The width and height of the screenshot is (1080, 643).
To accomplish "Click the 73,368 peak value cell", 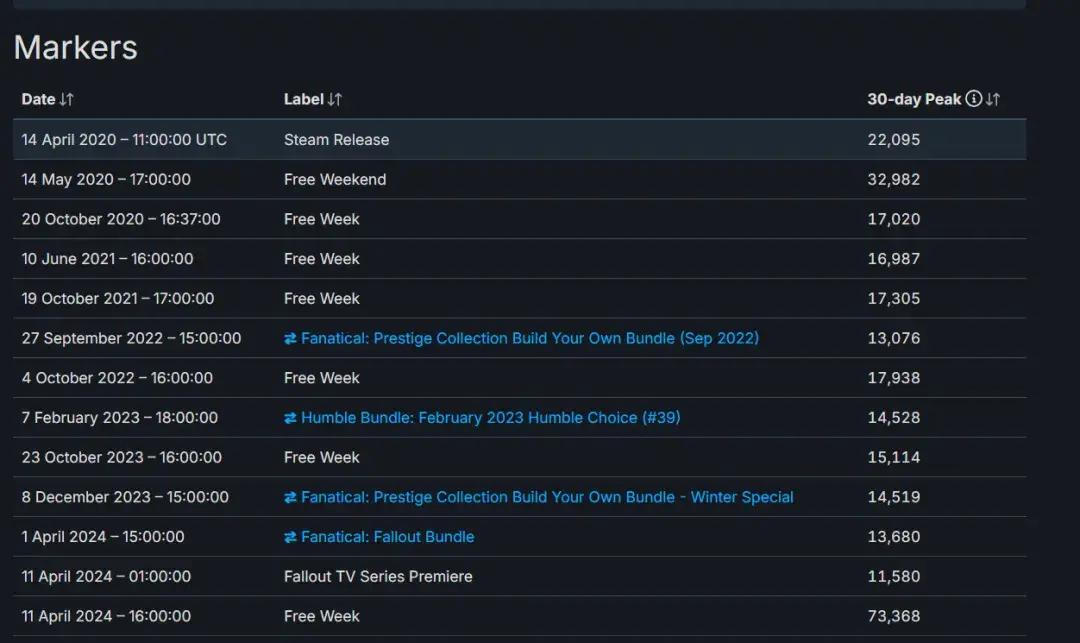I will [x=893, y=616].
